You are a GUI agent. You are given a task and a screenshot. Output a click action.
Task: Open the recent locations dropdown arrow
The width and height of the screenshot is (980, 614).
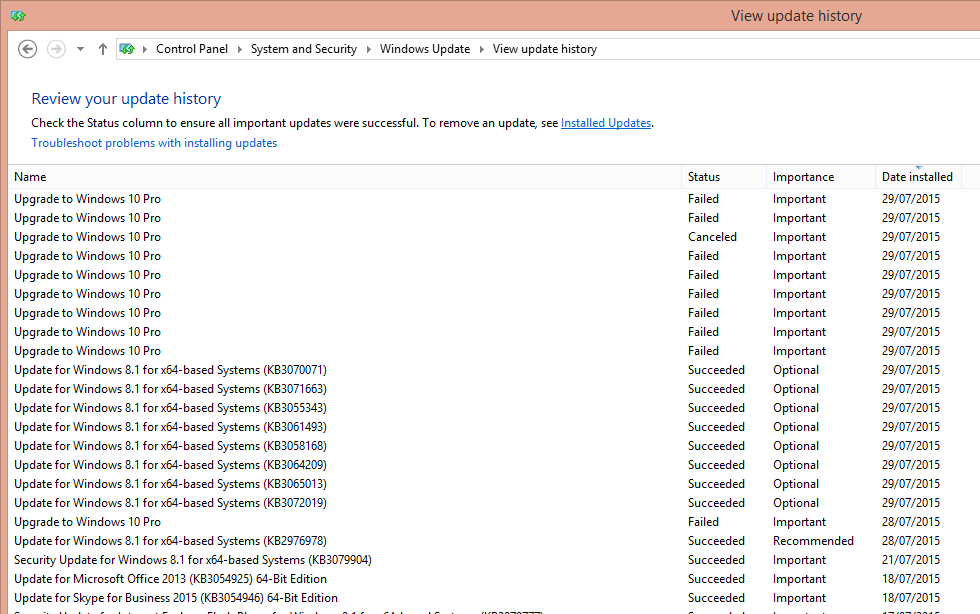80,49
